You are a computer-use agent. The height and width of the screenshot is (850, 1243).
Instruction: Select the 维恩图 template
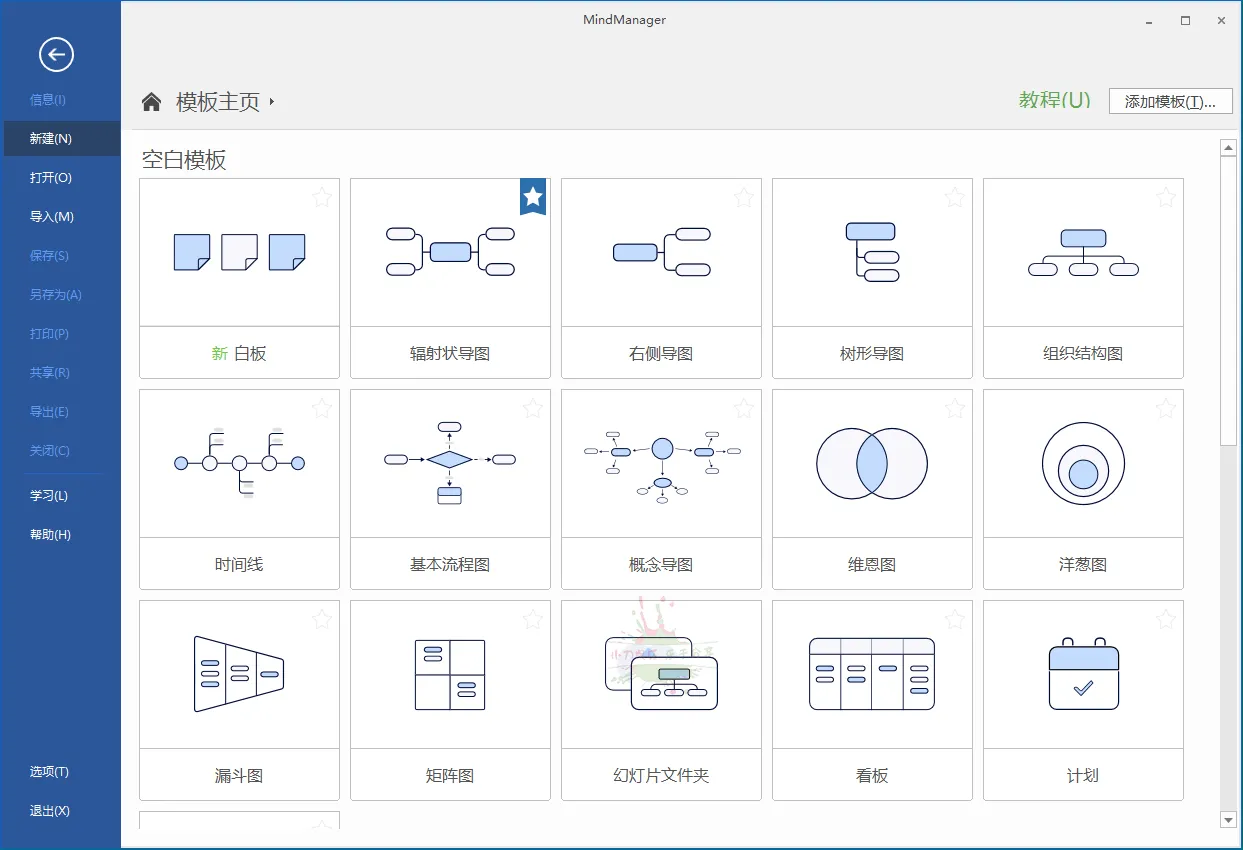[x=872, y=463]
